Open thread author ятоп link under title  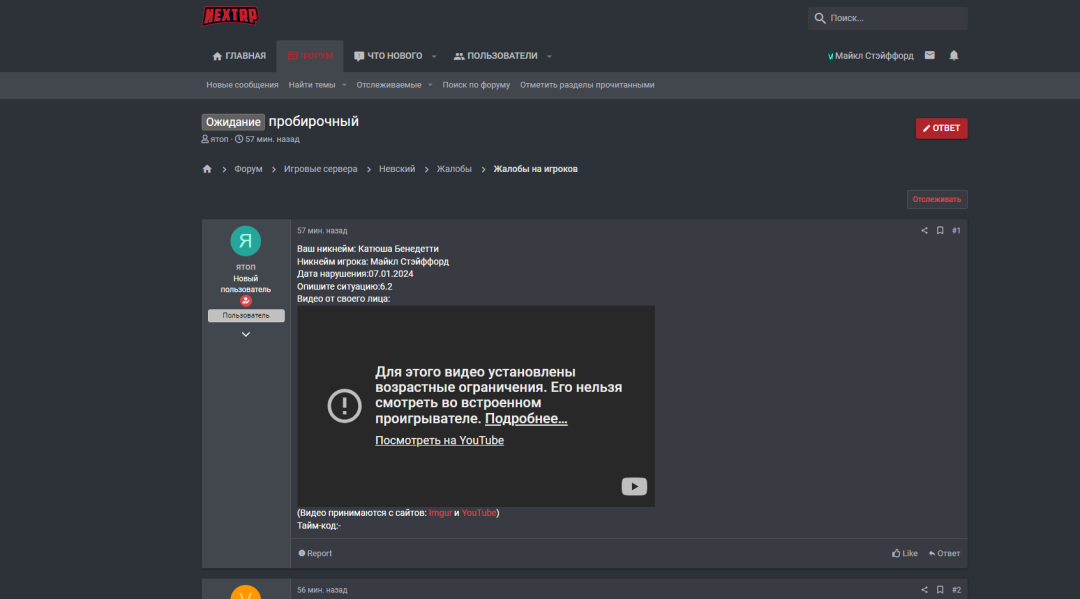pos(219,139)
